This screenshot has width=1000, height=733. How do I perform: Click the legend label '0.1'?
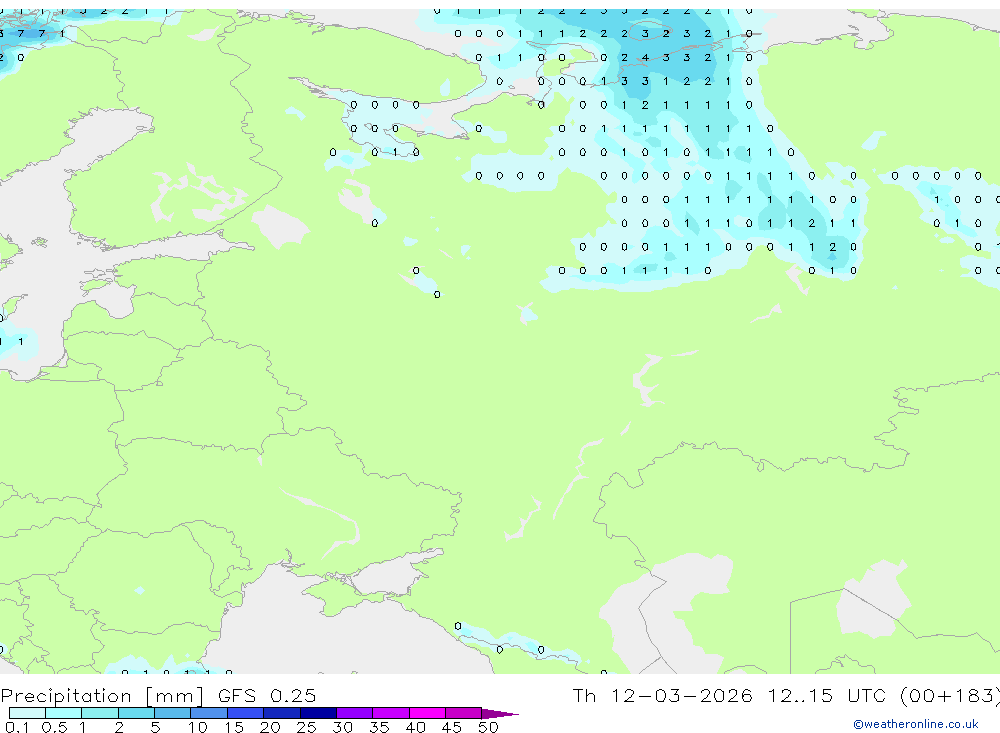[x=17, y=727]
